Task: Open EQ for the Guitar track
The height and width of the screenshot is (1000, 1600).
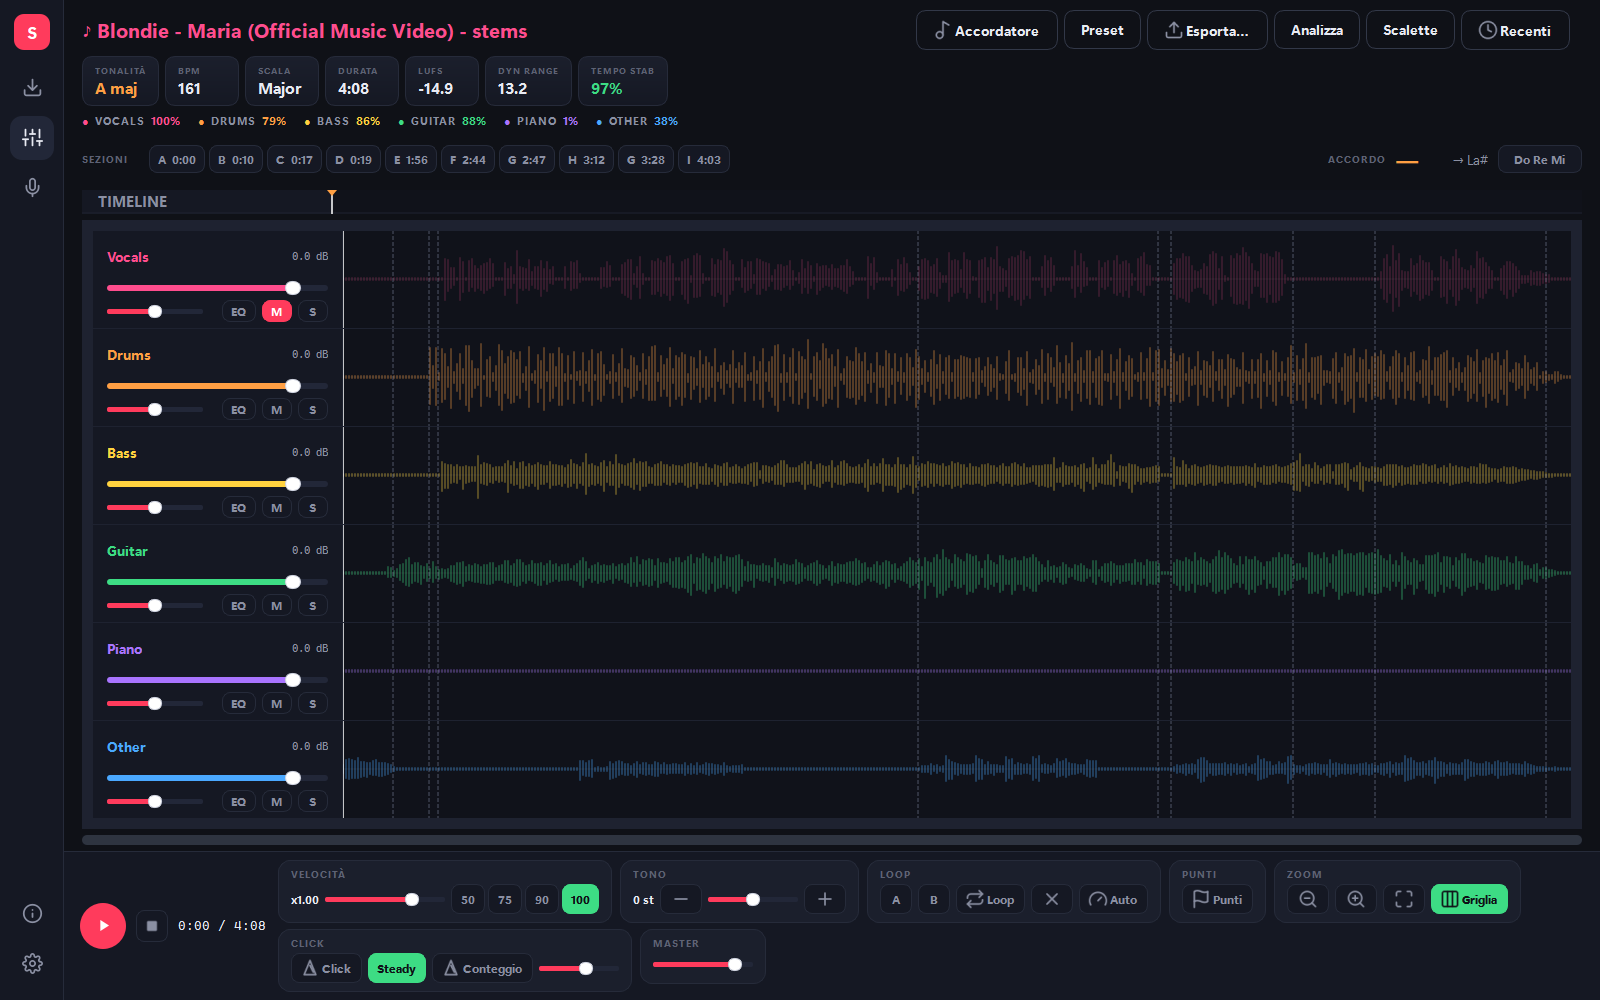Action: (x=238, y=606)
